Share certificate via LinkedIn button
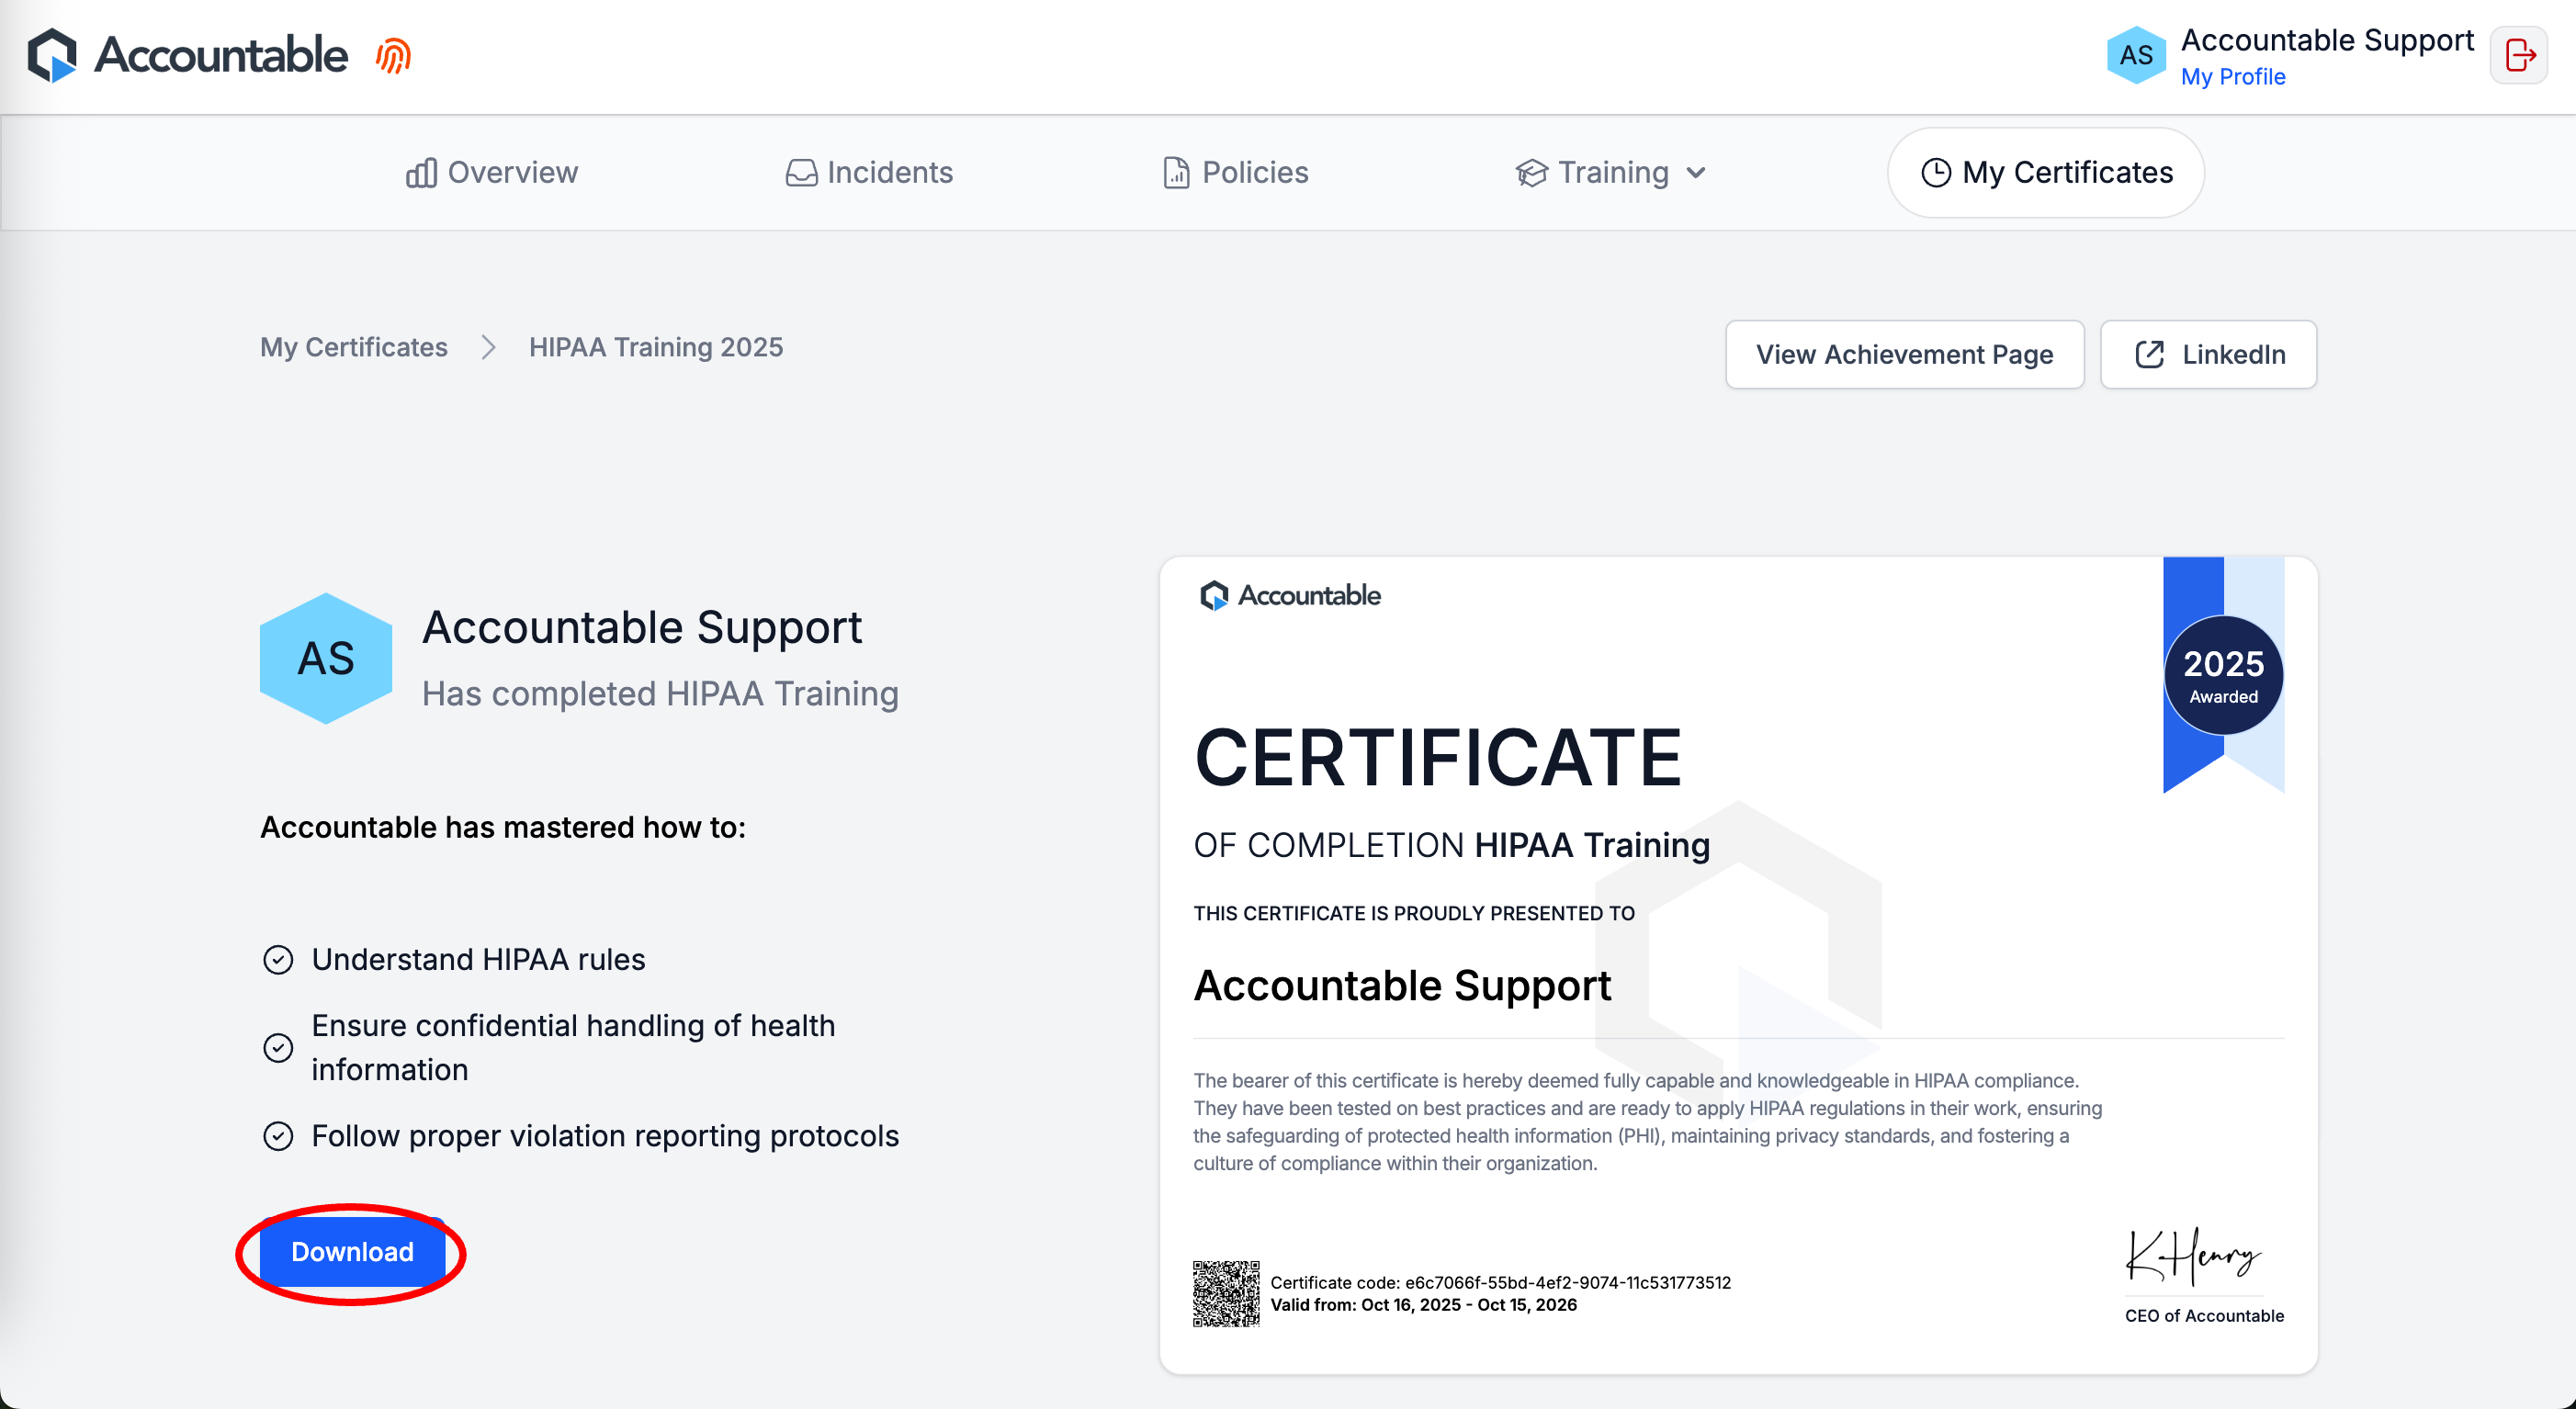The height and width of the screenshot is (1409, 2576). [2208, 354]
